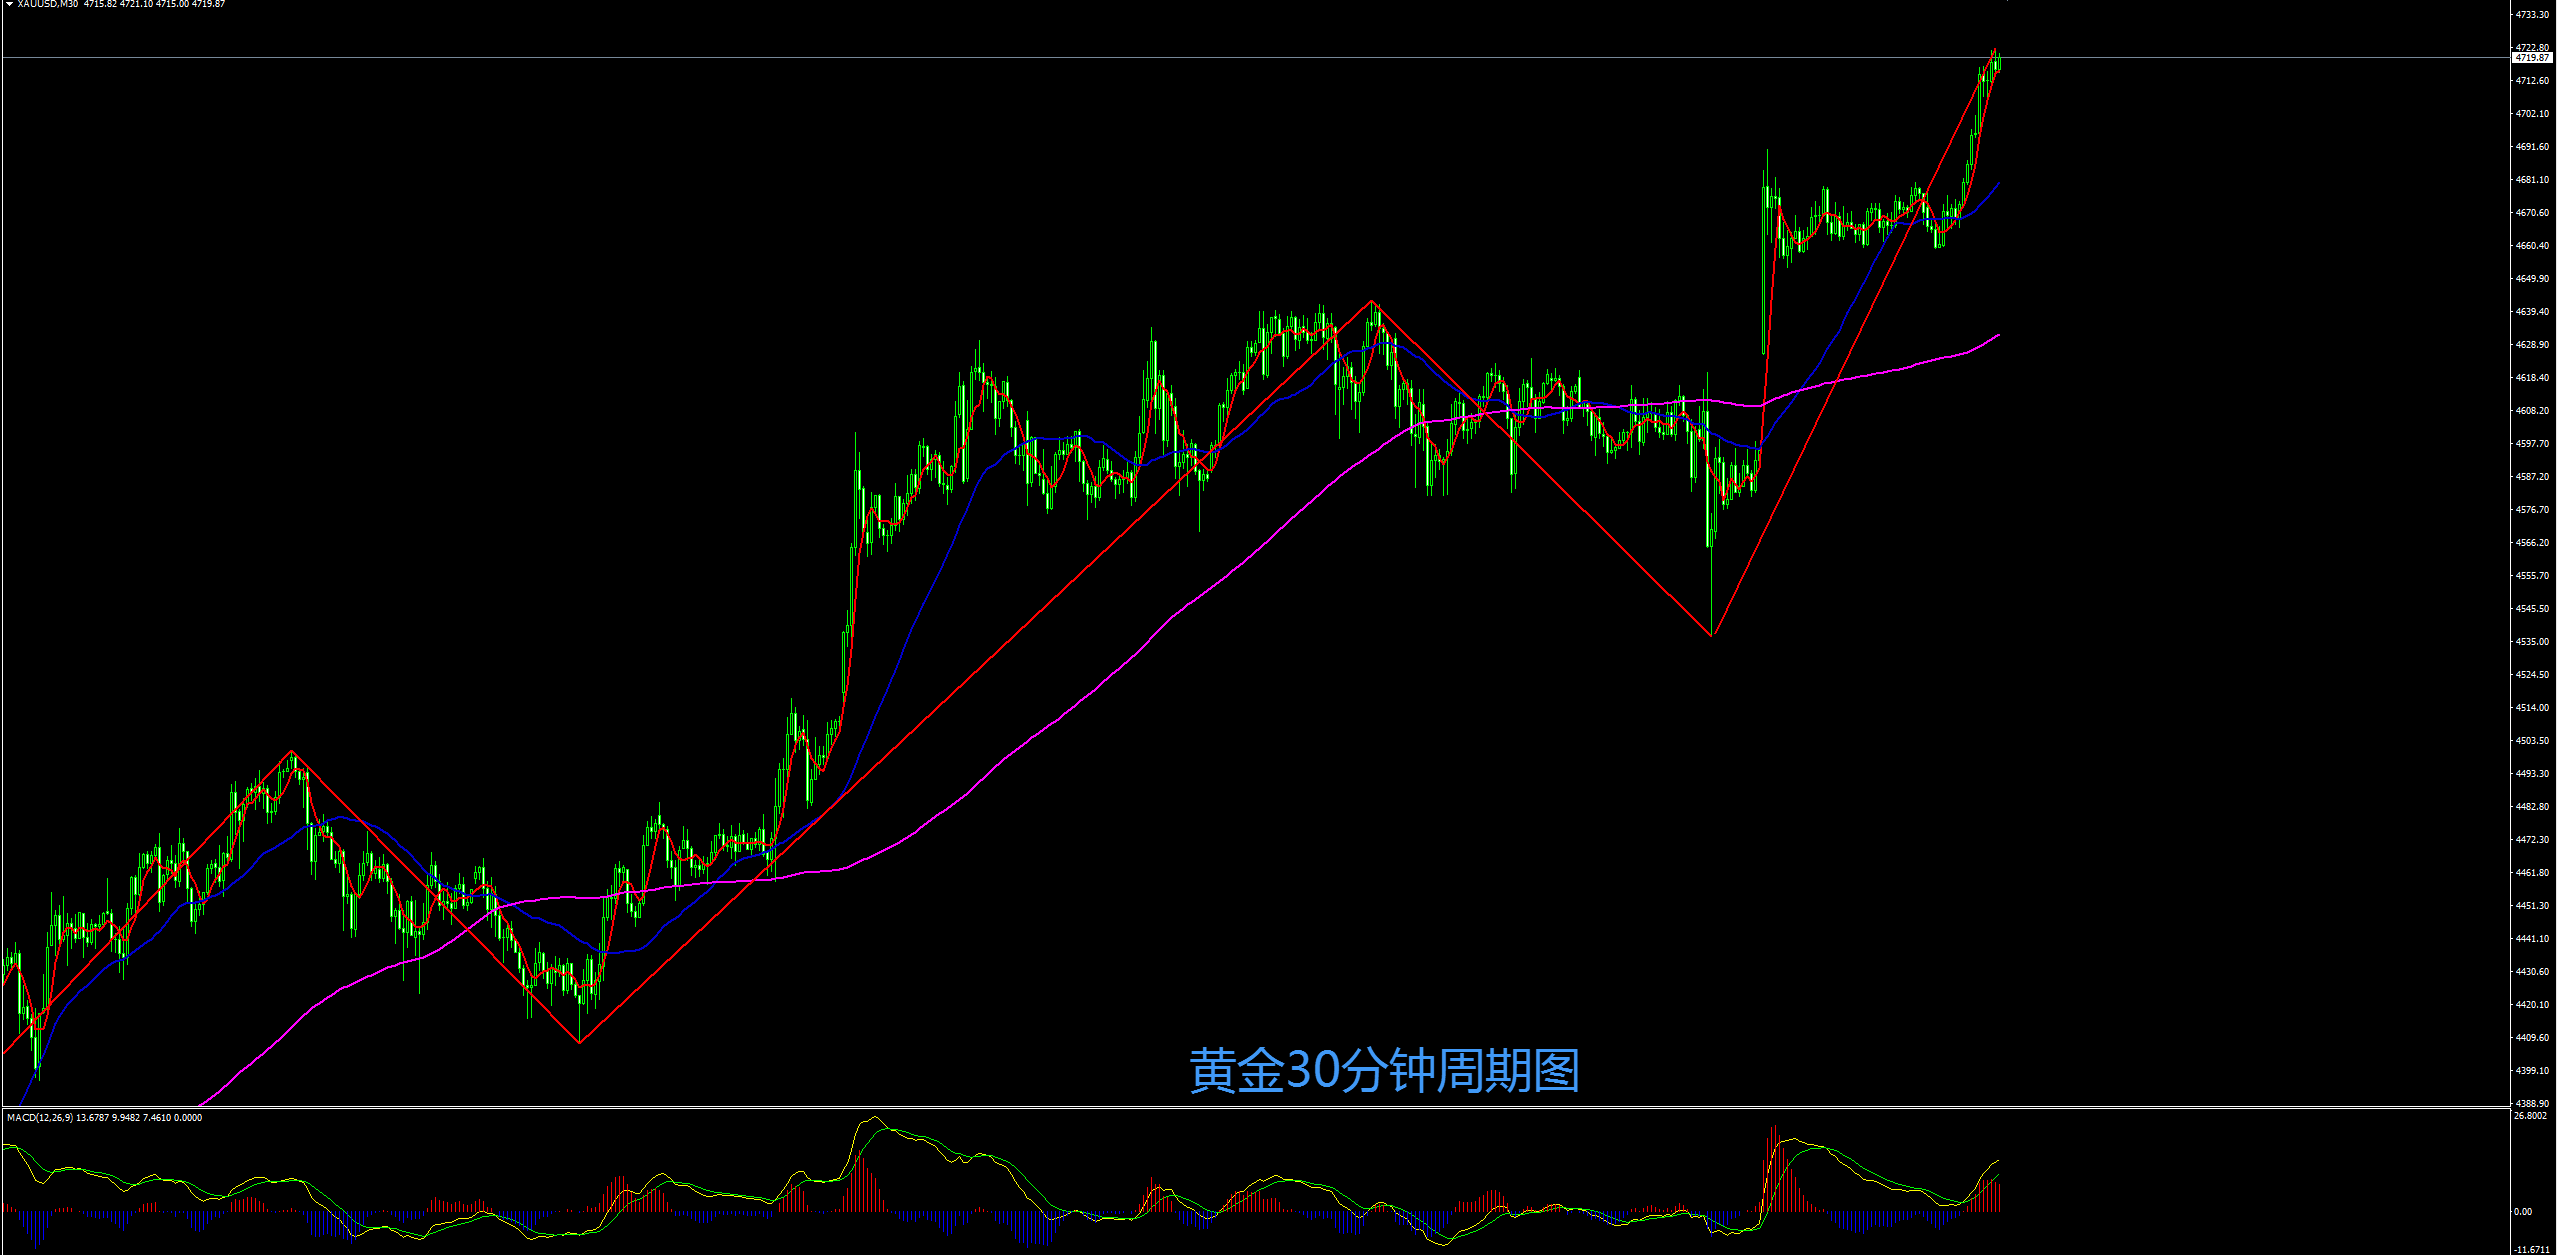Click the MACD(12,26,9) indicator label
Image resolution: width=2558 pixels, height=1255 pixels.
[x=39, y=1117]
